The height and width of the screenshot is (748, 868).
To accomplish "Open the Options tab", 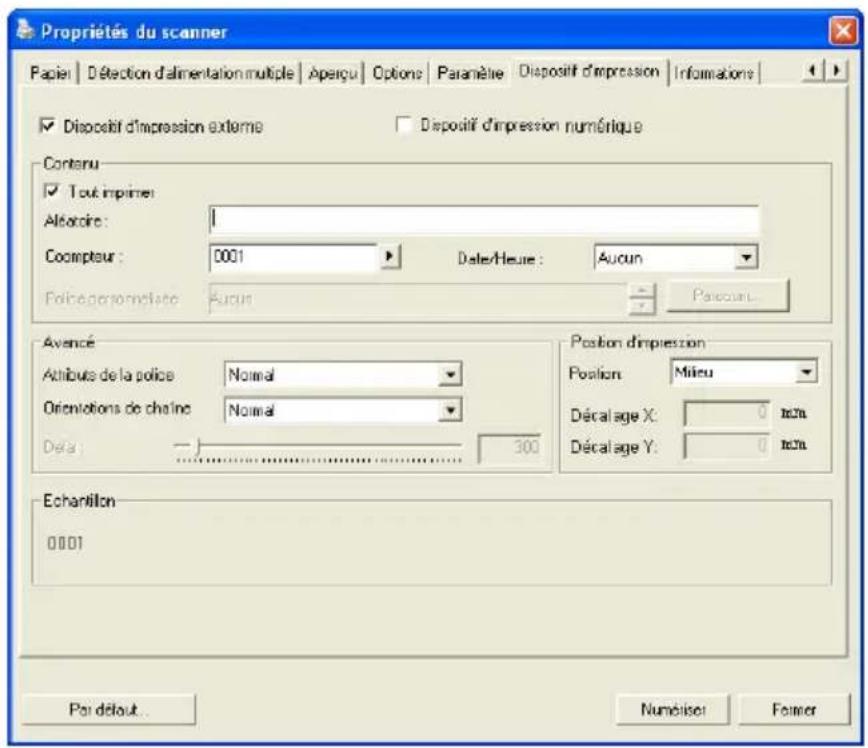I will 397,73.
